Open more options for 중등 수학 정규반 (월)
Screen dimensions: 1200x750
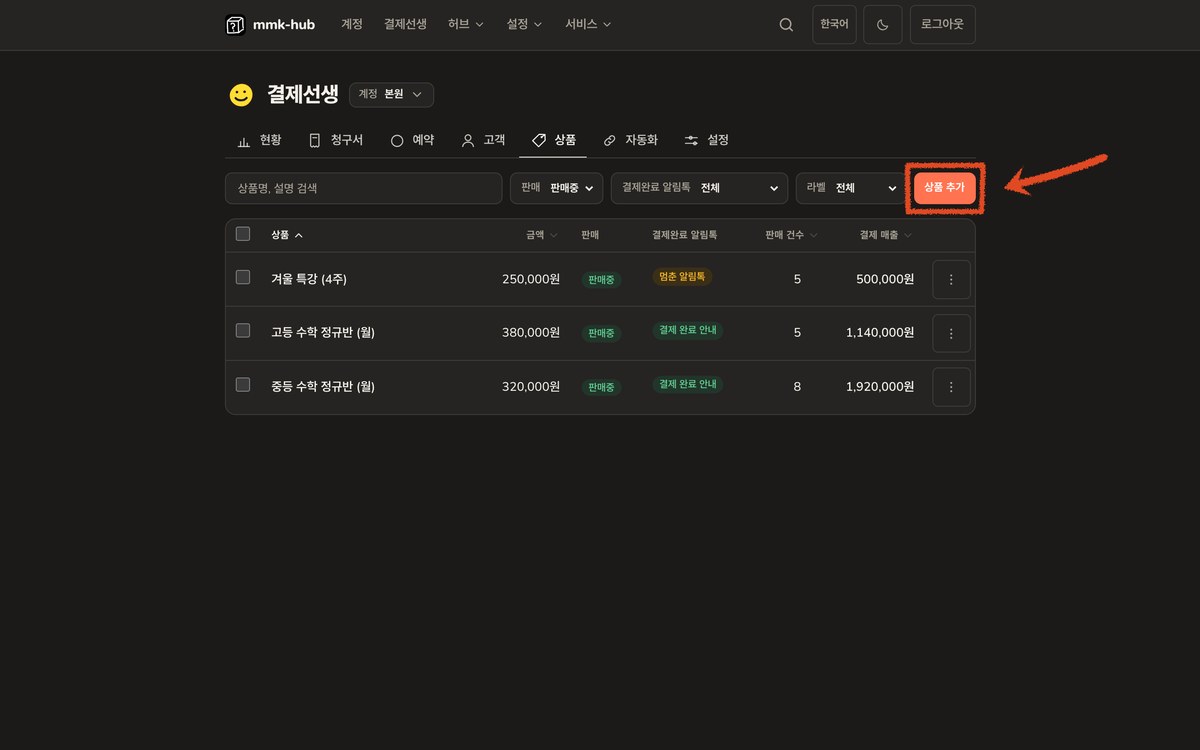(951, 387)
